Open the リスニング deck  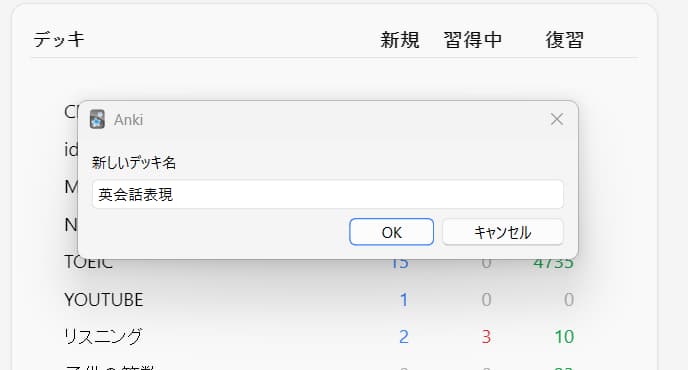click(x=104, y=337)
